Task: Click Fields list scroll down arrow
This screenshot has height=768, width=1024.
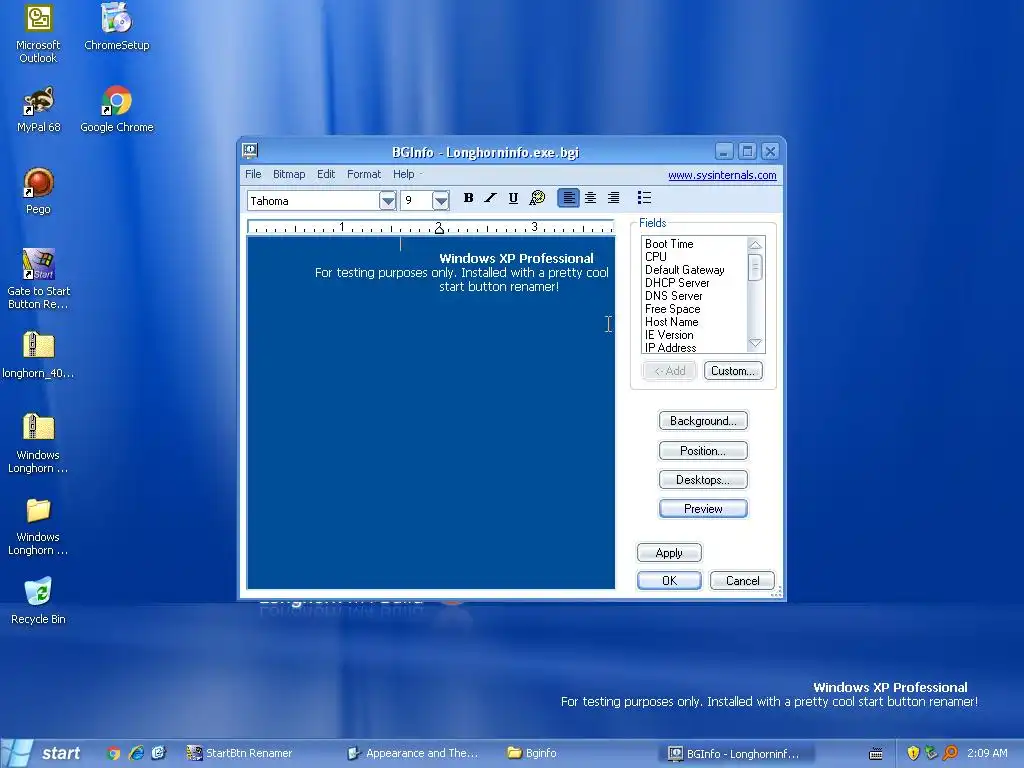Action: pos(755,343)
